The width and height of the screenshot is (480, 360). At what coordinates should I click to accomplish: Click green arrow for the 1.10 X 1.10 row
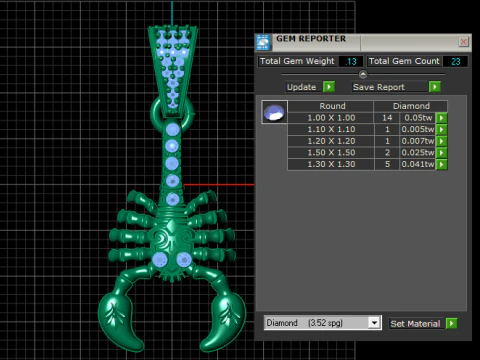click(x=441, y=129)
